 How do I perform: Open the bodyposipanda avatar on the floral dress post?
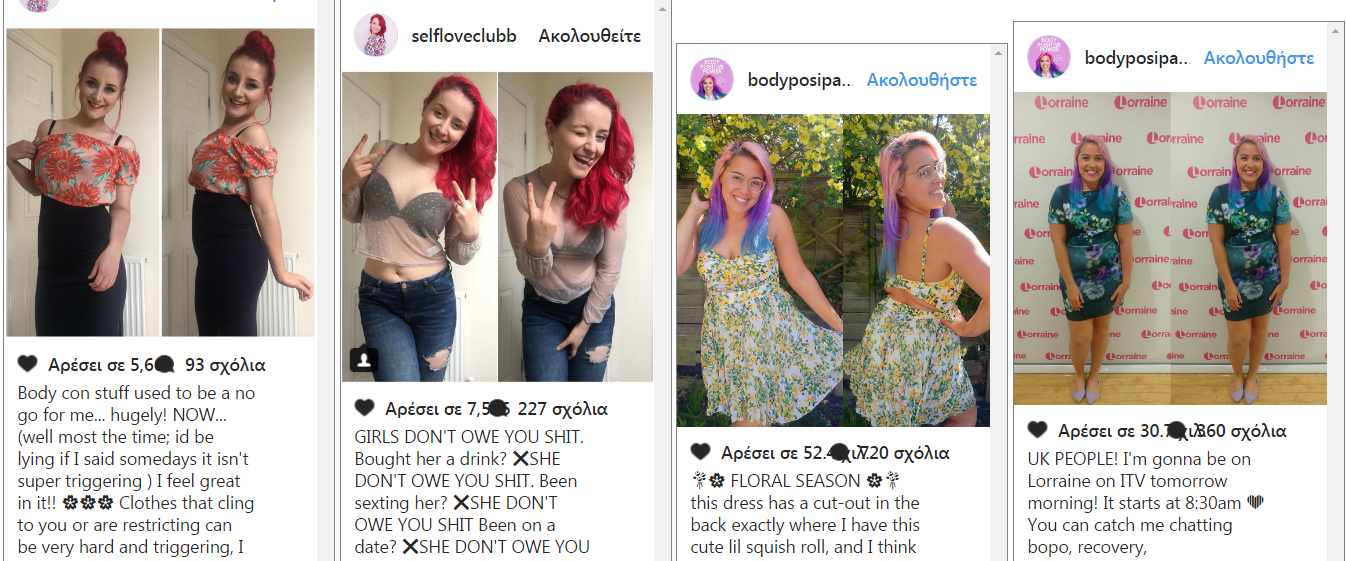coord(712,79)
